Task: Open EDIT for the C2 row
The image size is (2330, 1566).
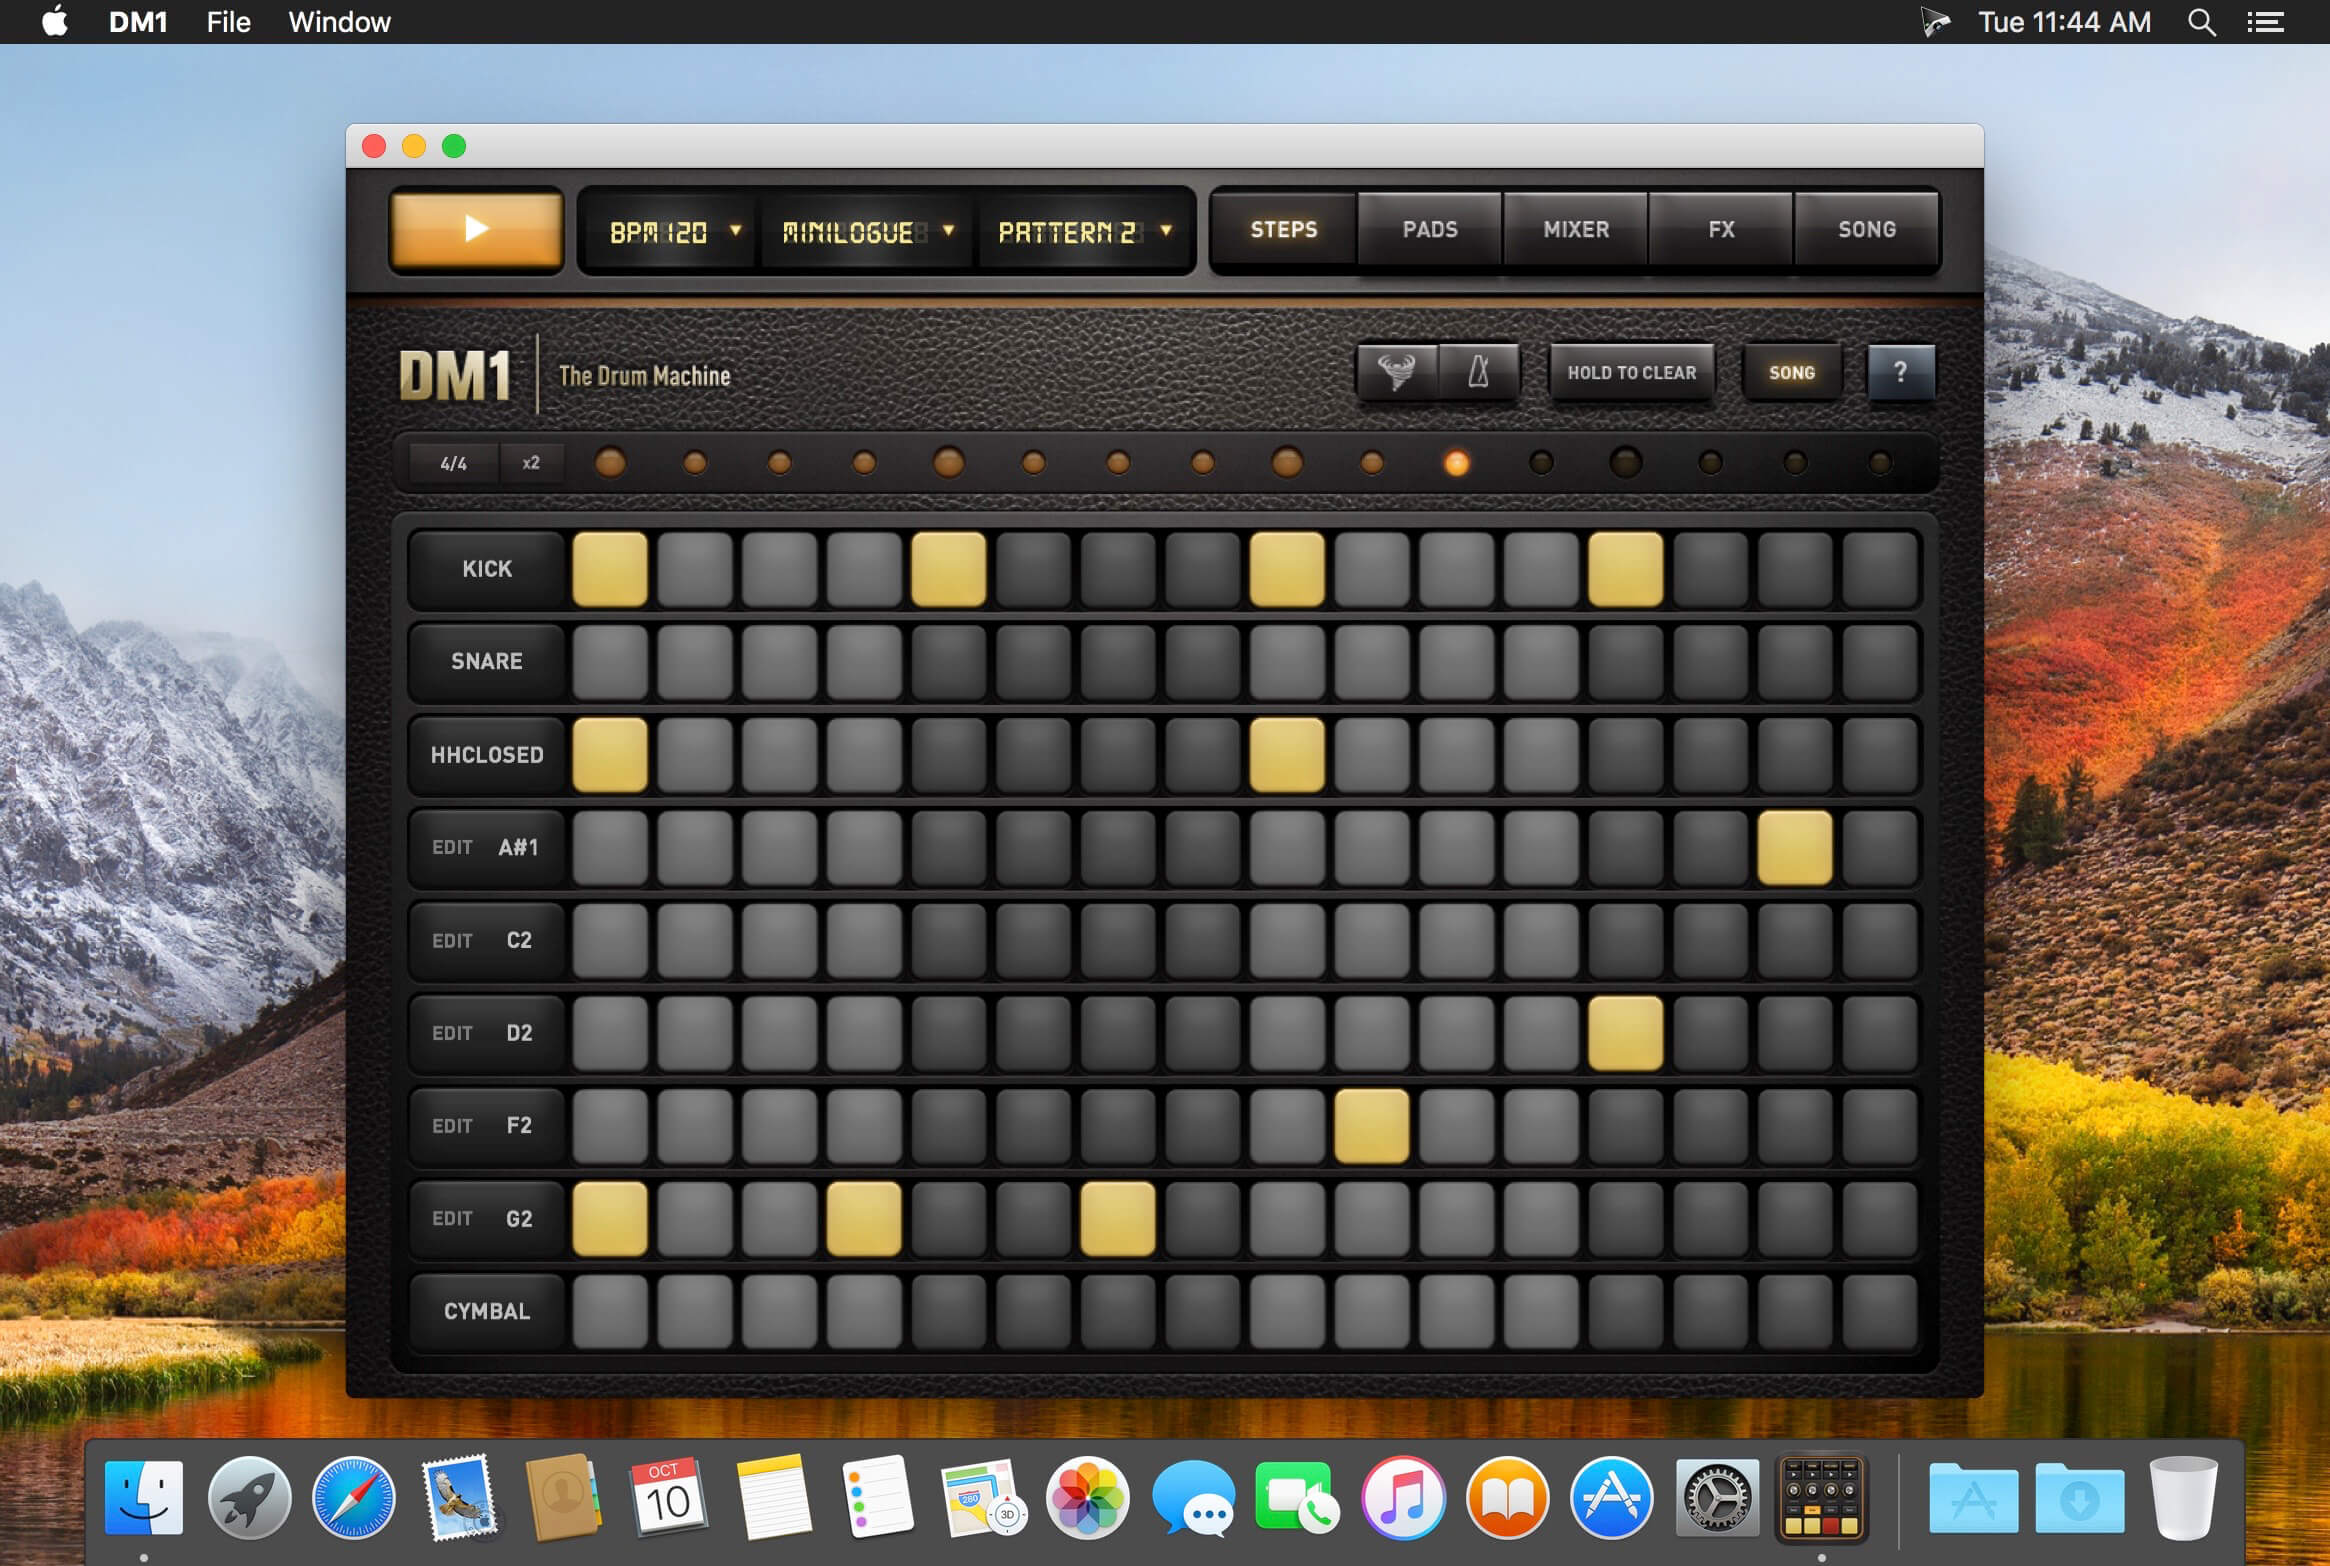Action: 452,940
